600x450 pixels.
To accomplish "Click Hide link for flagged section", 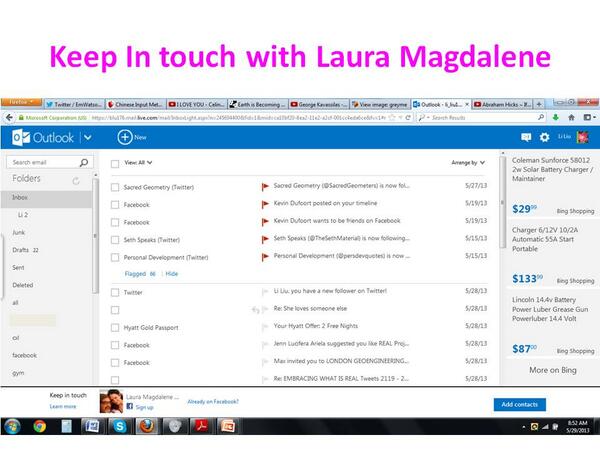I will click(x=172, y=274).
